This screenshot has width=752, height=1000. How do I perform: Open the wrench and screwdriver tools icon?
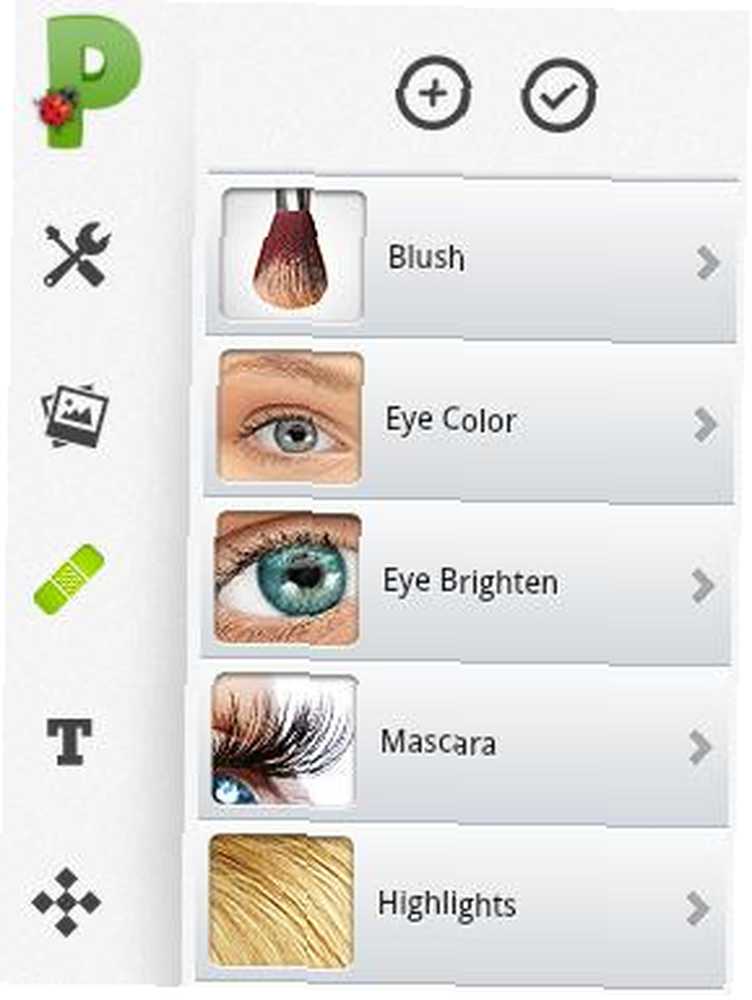click(x=77, y=254)
